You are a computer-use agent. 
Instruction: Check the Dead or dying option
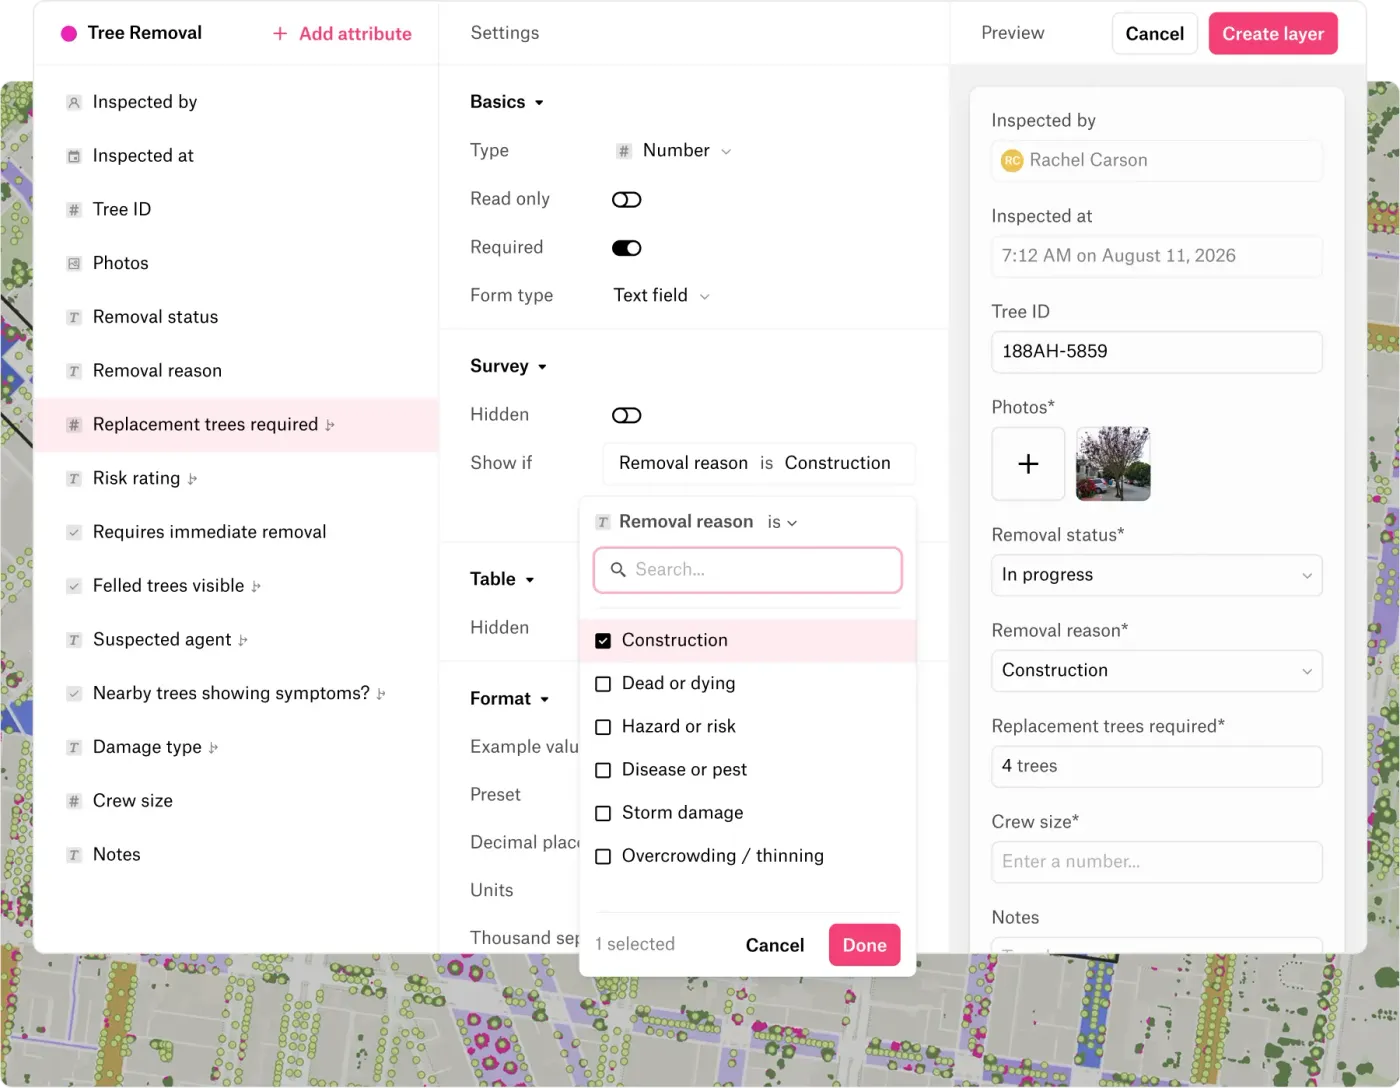point(603,684)
